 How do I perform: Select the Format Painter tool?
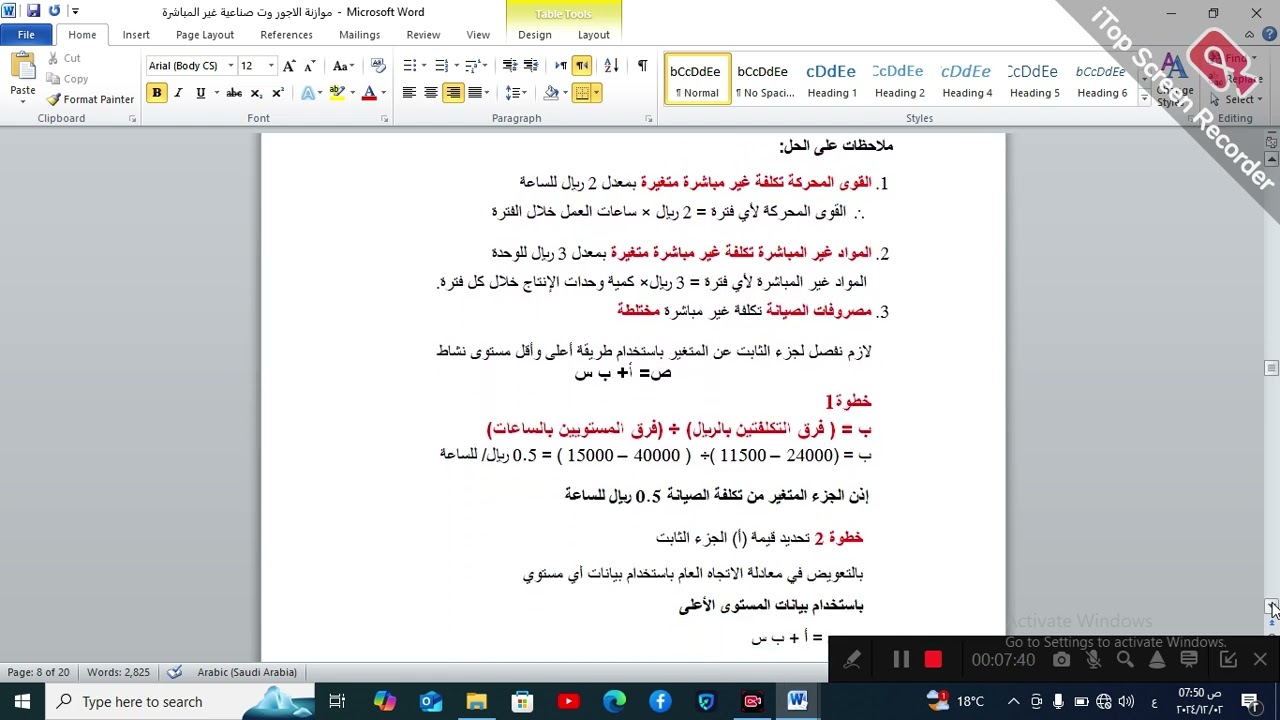(90, 99)
